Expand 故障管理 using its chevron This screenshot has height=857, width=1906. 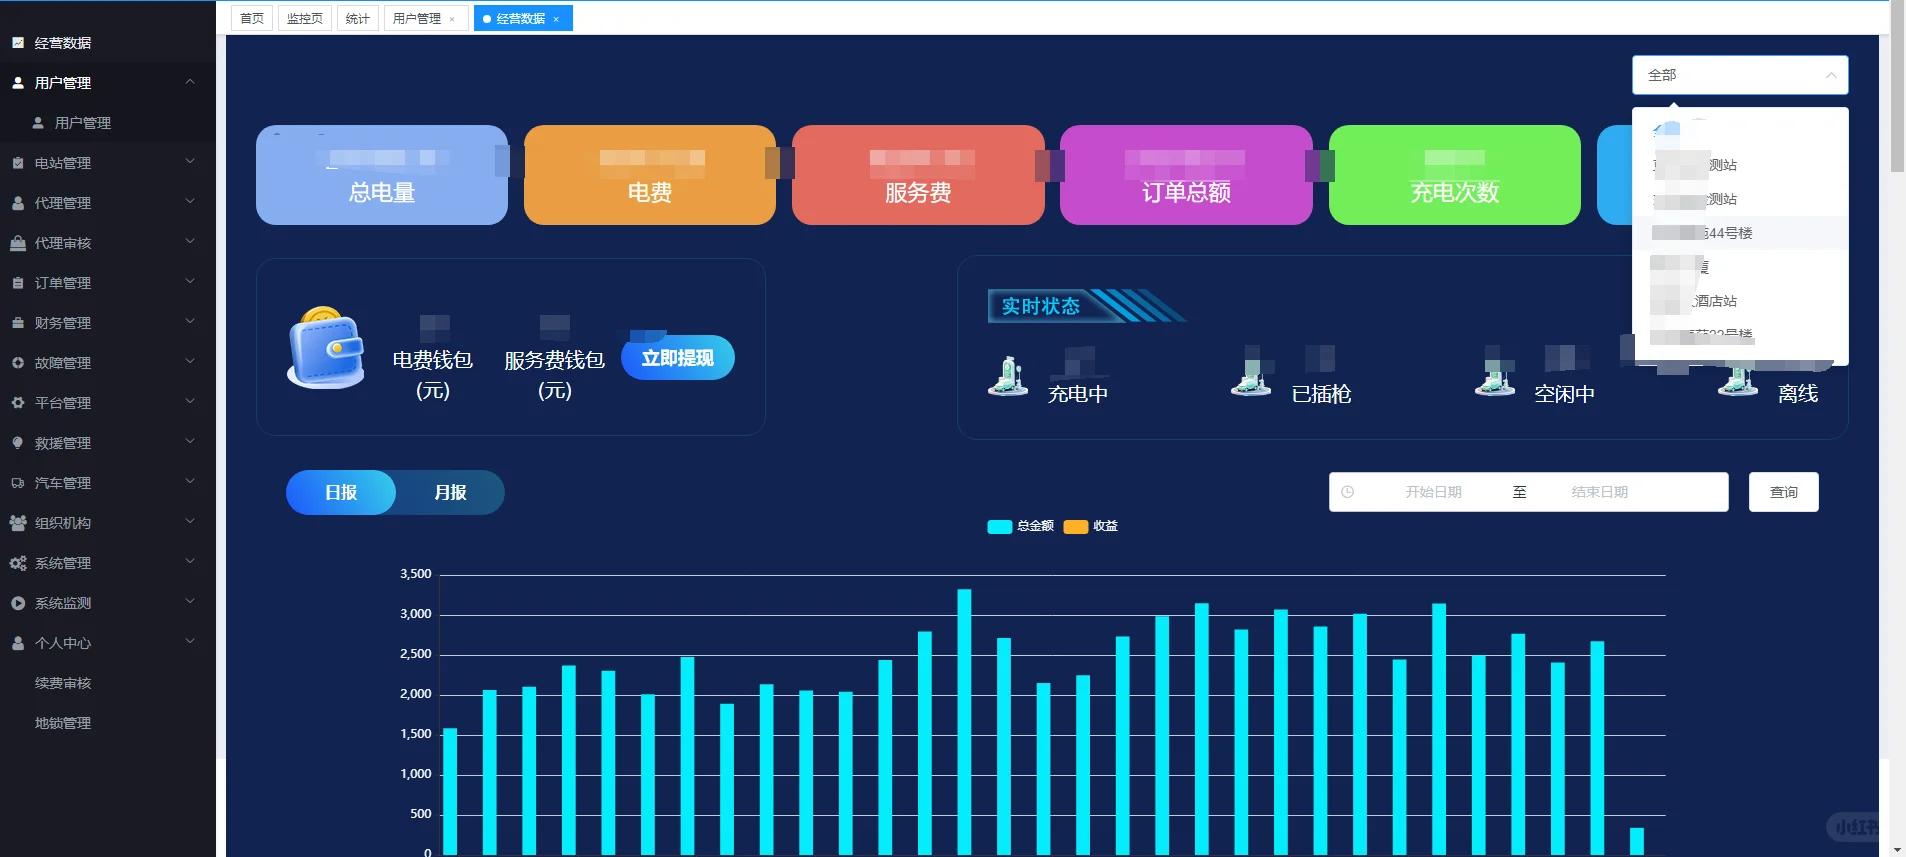[190, 362]
